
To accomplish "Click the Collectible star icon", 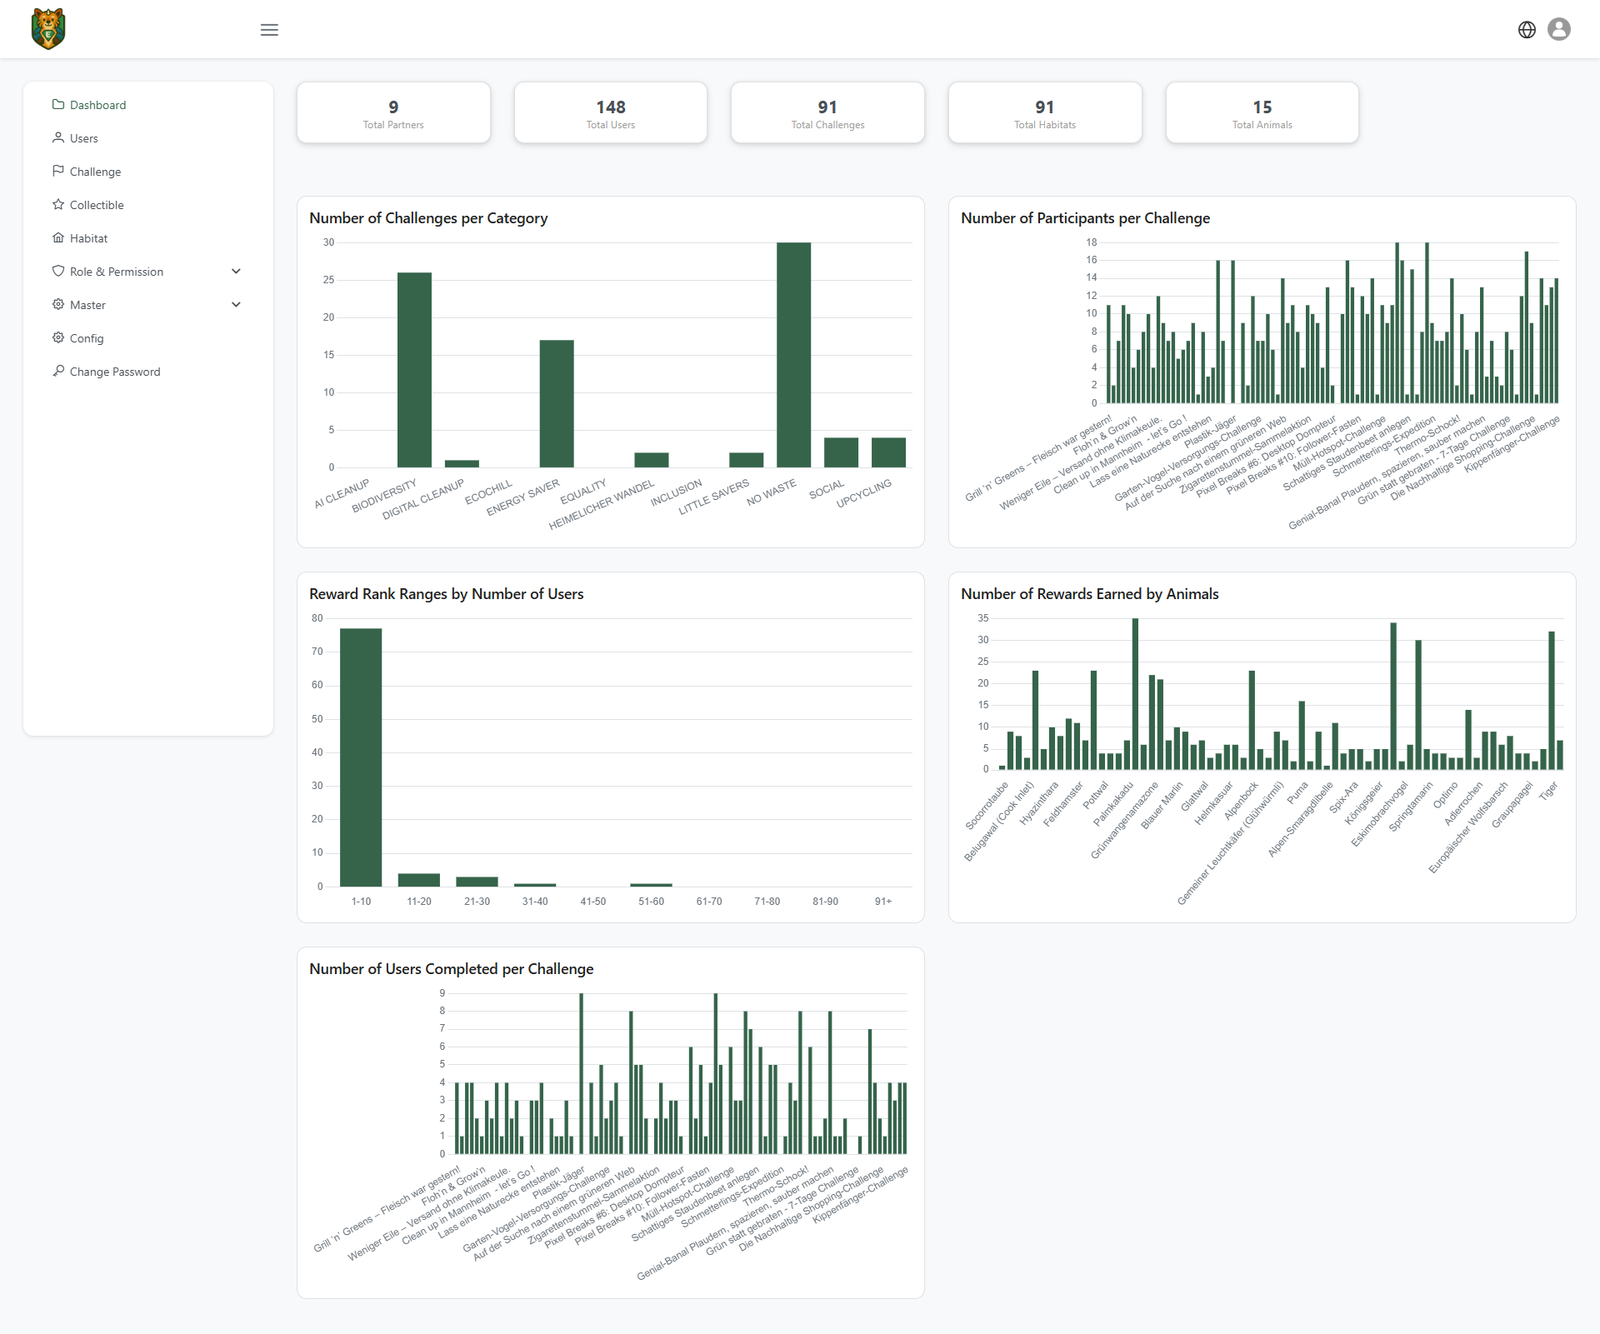I will tap(58, 204).
